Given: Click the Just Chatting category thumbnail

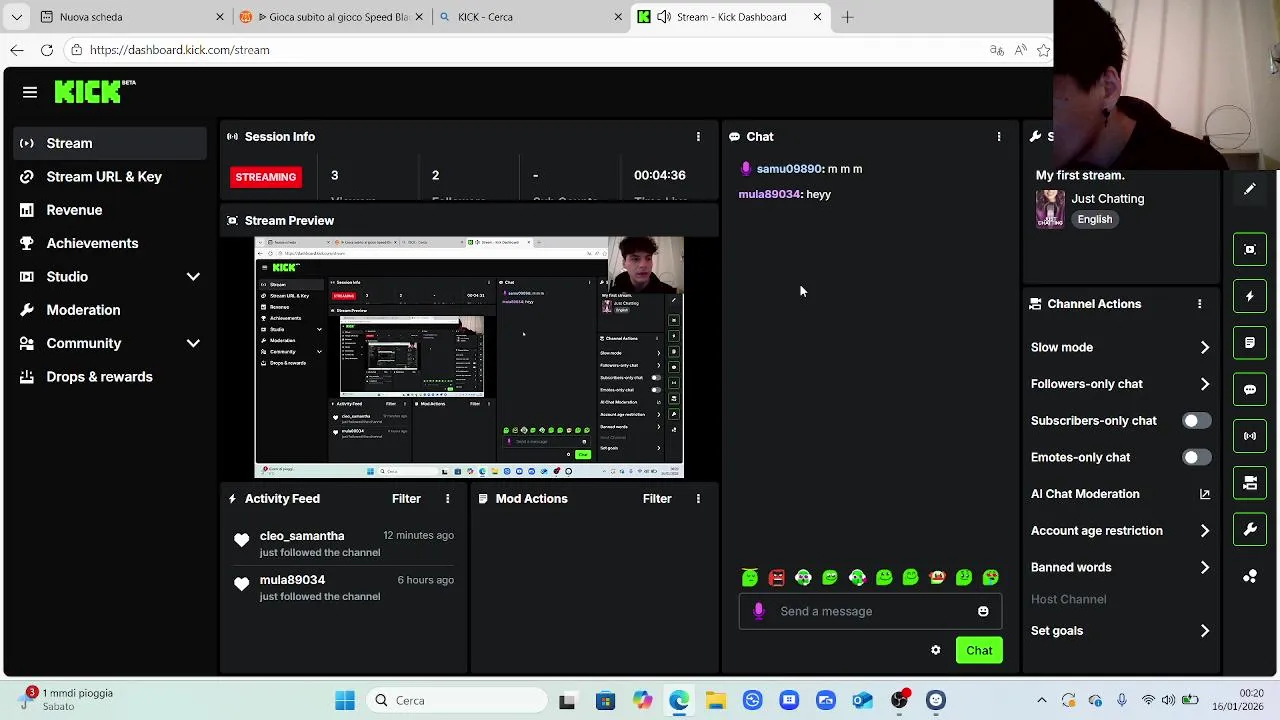Looking at the screenshot, I should pyautogui.click(x=1050, y=209).
